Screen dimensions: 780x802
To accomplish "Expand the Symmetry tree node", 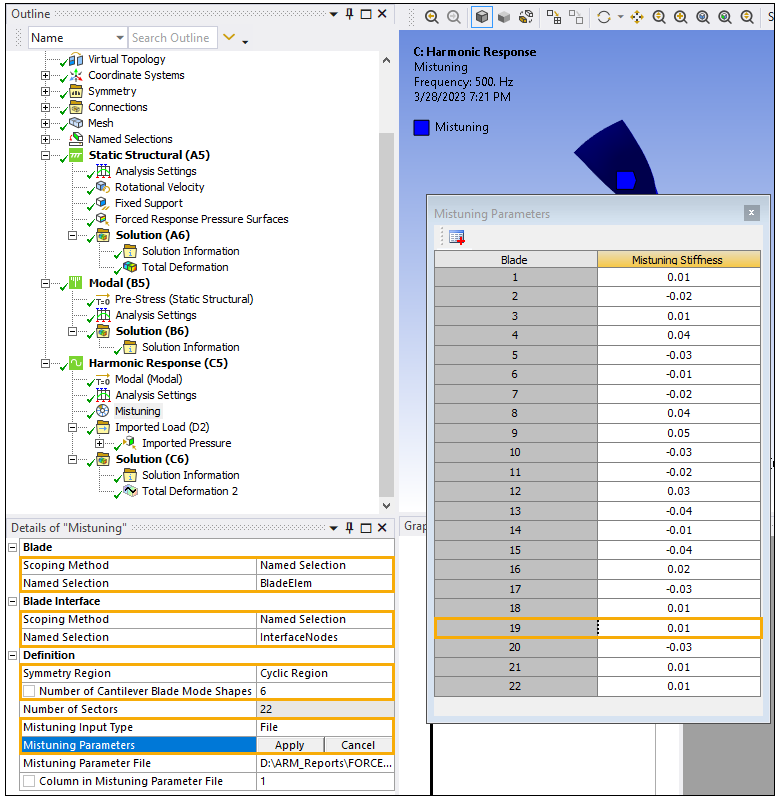I will 46,92.
